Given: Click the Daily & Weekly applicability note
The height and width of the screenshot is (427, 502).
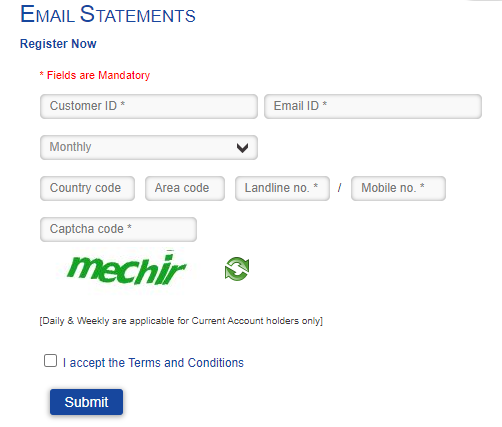Looking at the screenshot, I should pyautogui.click(x=181, y=321).
